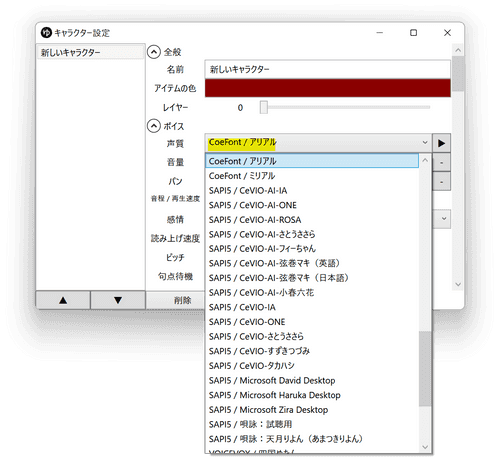Choose SAPI5 / CeVIO-すずきつづみ

point(312,351)
